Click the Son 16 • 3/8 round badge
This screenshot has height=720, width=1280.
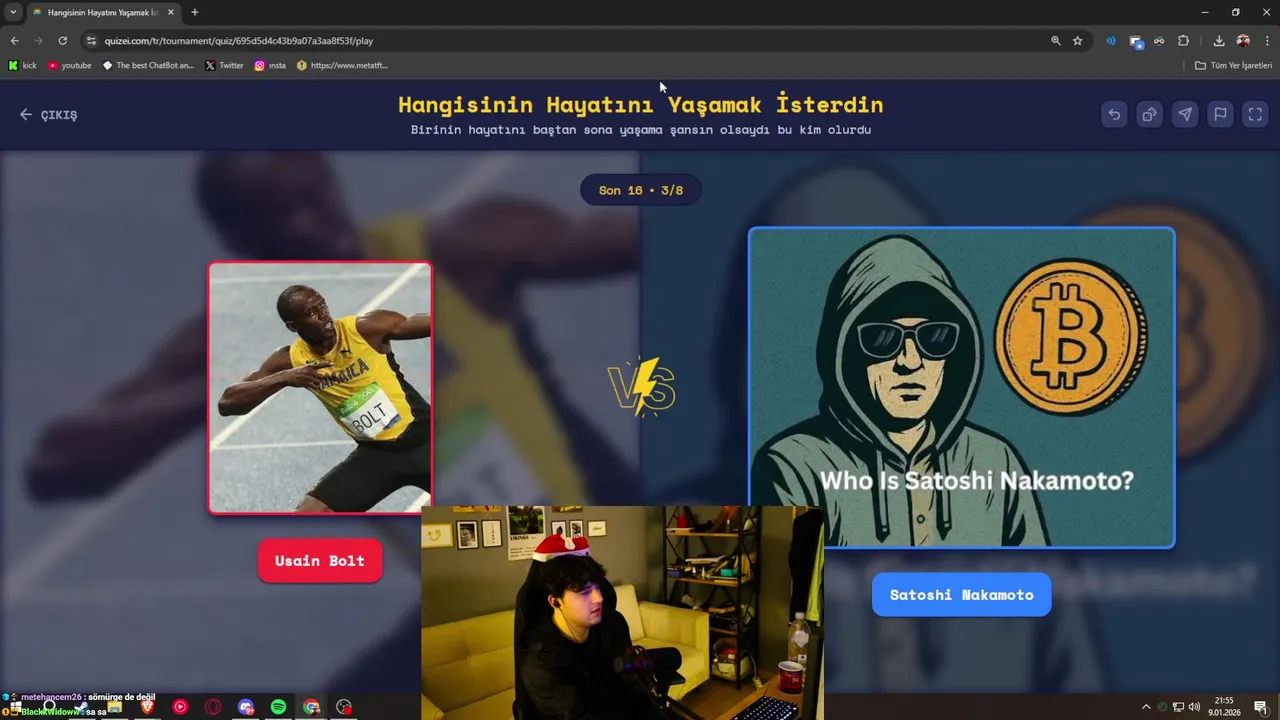click(x=641, y=190)
